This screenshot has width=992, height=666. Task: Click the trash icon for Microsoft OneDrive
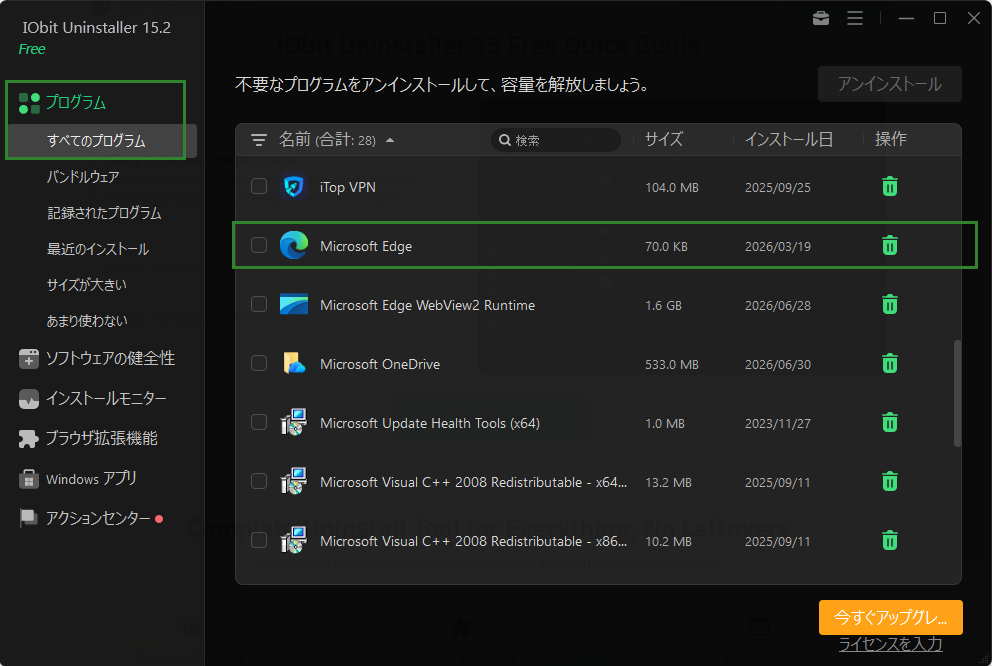click(890, 364)
